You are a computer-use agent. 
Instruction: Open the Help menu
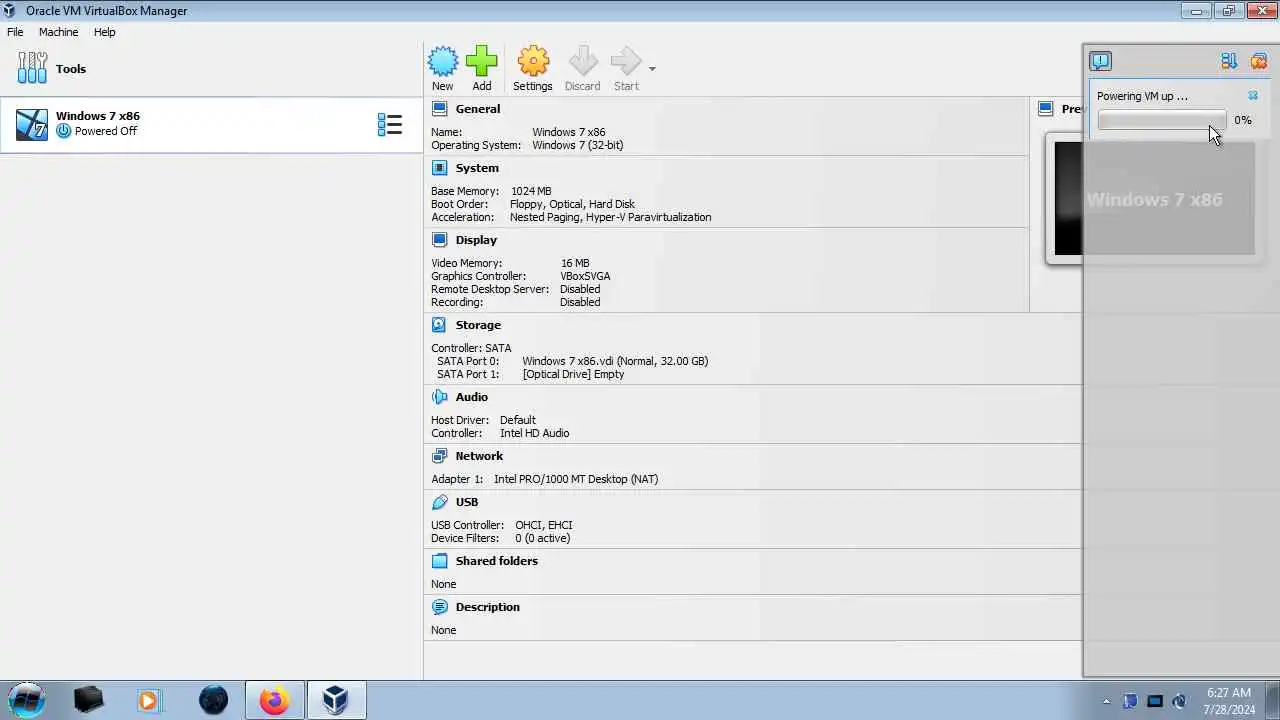coord(105,32)
